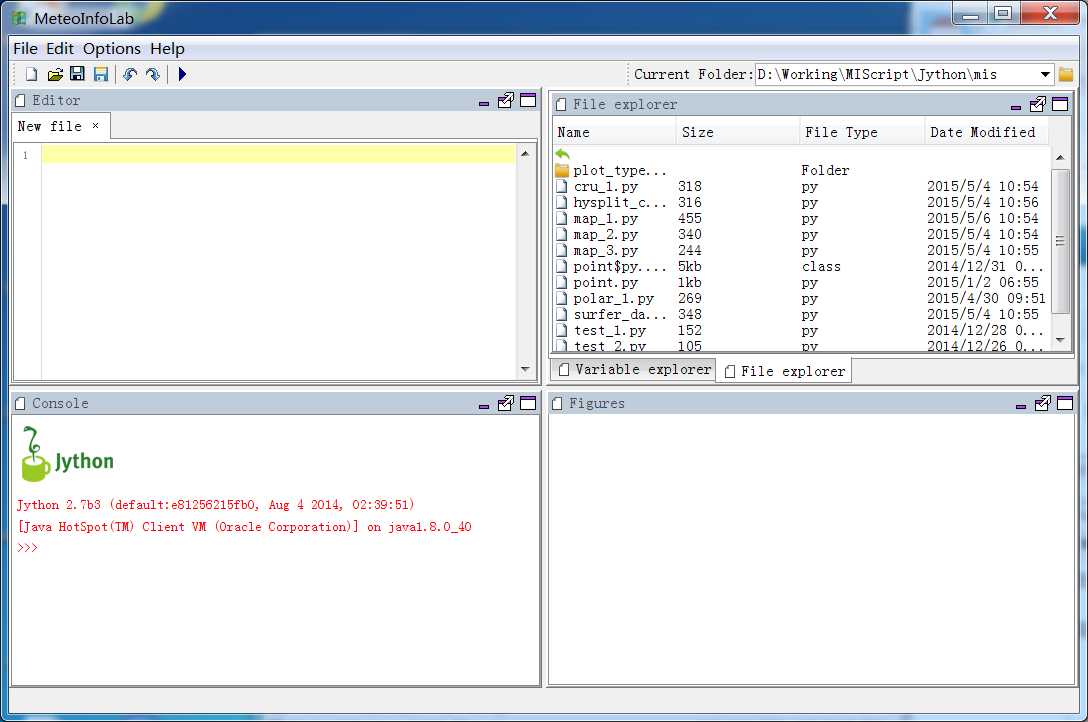Viewport: 1088px width, 722px height.
Task: Save the script with the black floppy icon
Action: tap(78, 74)
